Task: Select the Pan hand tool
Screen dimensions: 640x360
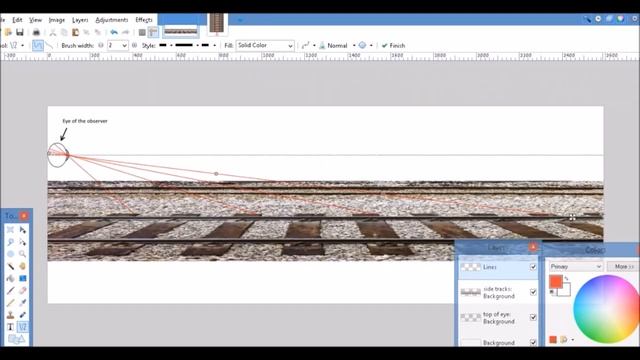Action: 22,266
